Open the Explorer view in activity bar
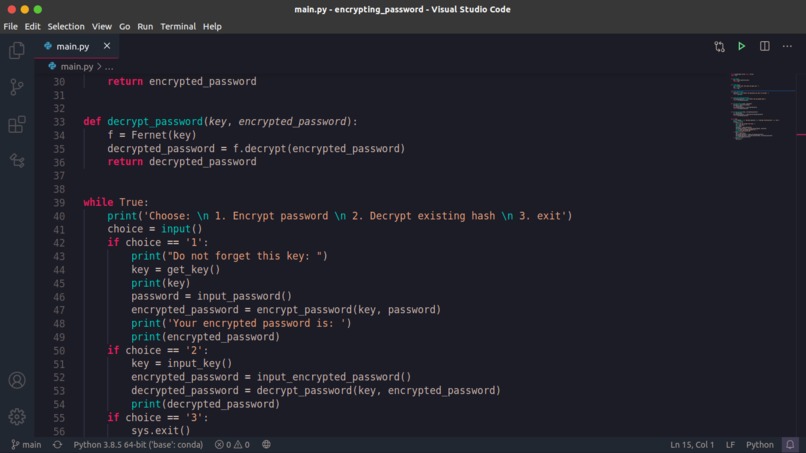The width and height of the screenshot is (806, 453). [x=17, y=50]
